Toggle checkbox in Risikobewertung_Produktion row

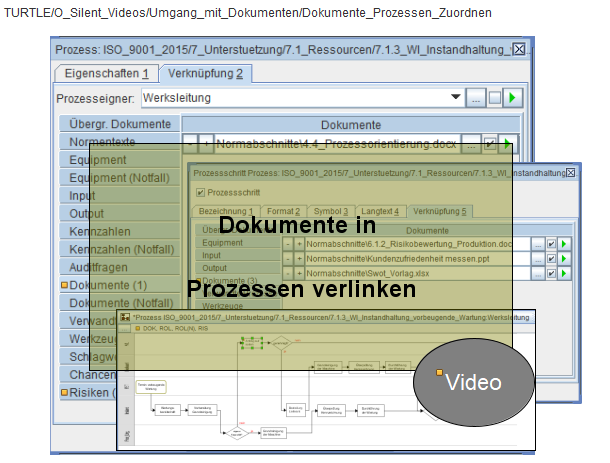pyautogui.click(x=551, y=244)
